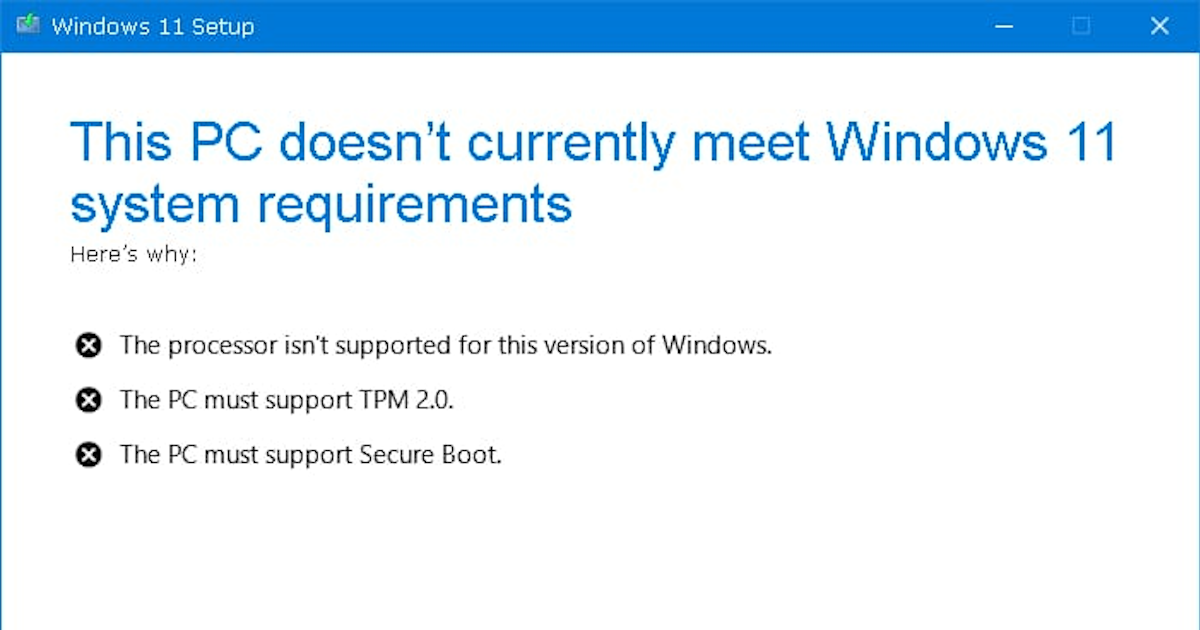Maximize the setup dialog window
The height and width of the screenshot is (630, 1200).
click(1081, 26)
